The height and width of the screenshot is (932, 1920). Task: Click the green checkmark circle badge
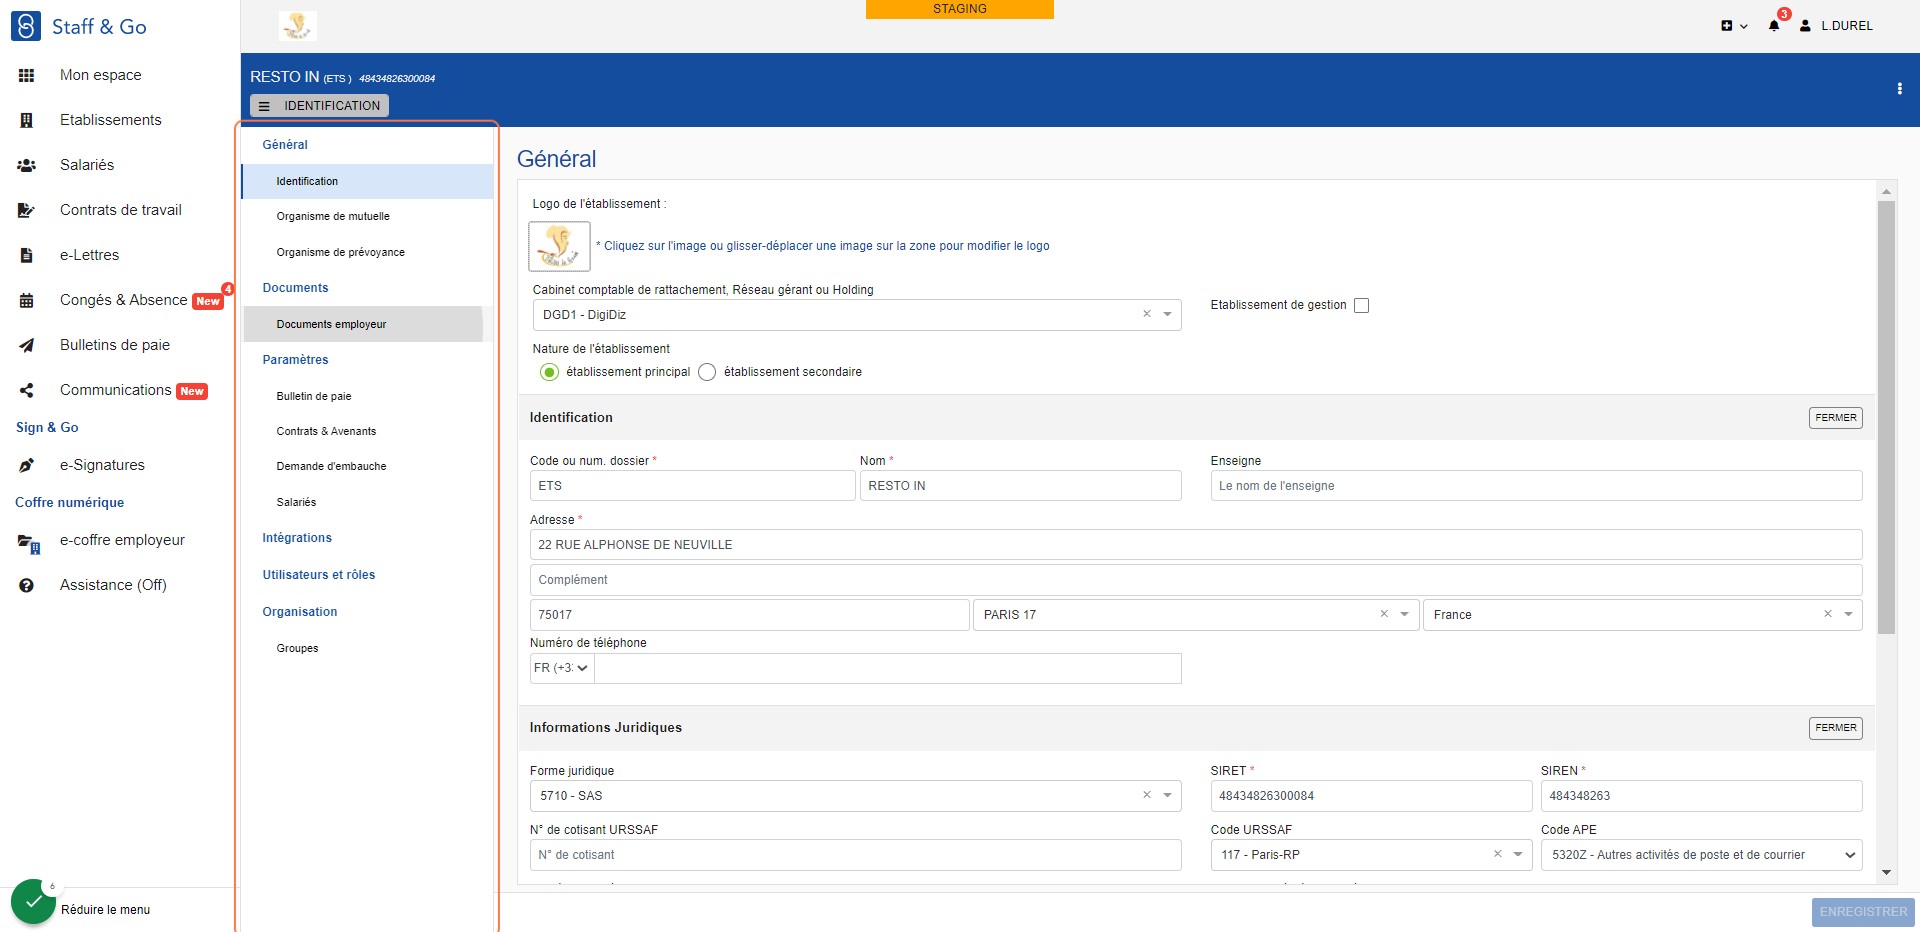tap(33, 901)
